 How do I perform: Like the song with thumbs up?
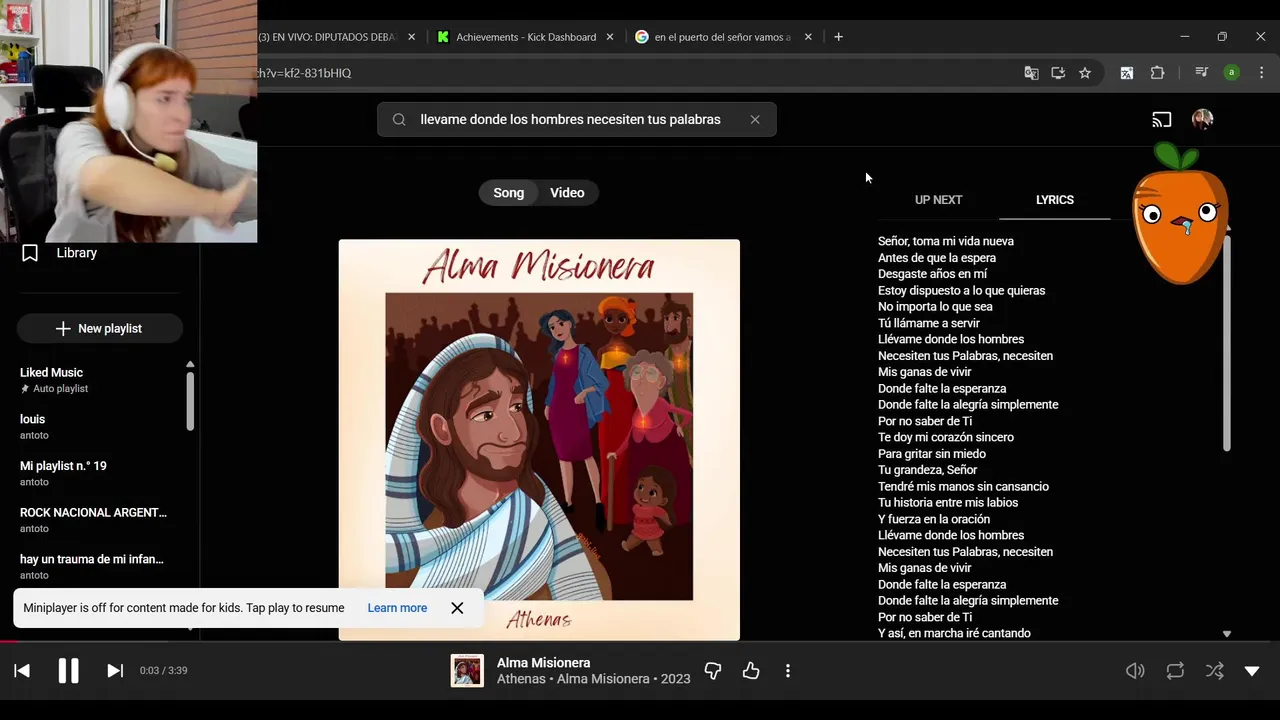(x=751, y=671)
